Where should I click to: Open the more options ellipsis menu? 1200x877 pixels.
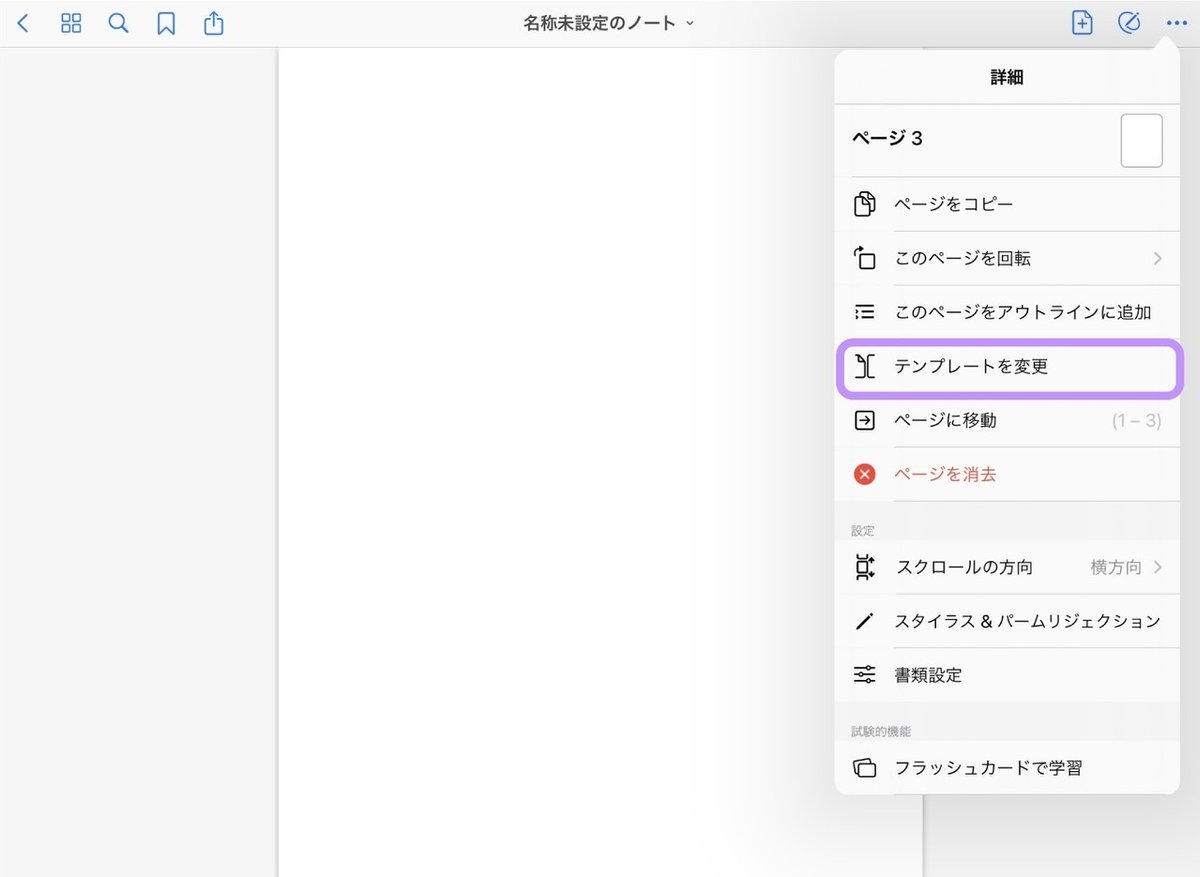[1175, 22]
